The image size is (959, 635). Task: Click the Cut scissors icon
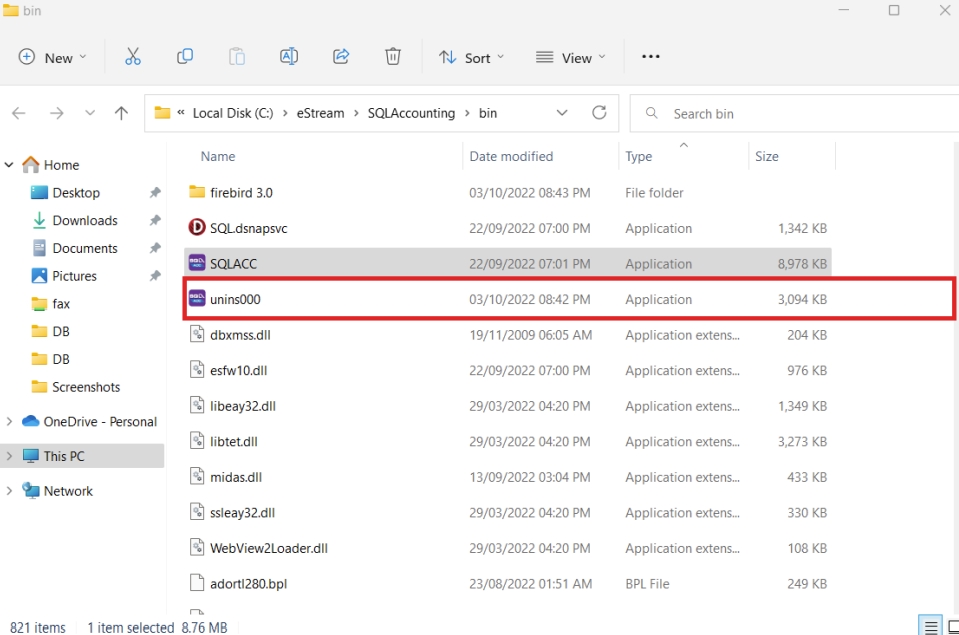pos(133,57)
